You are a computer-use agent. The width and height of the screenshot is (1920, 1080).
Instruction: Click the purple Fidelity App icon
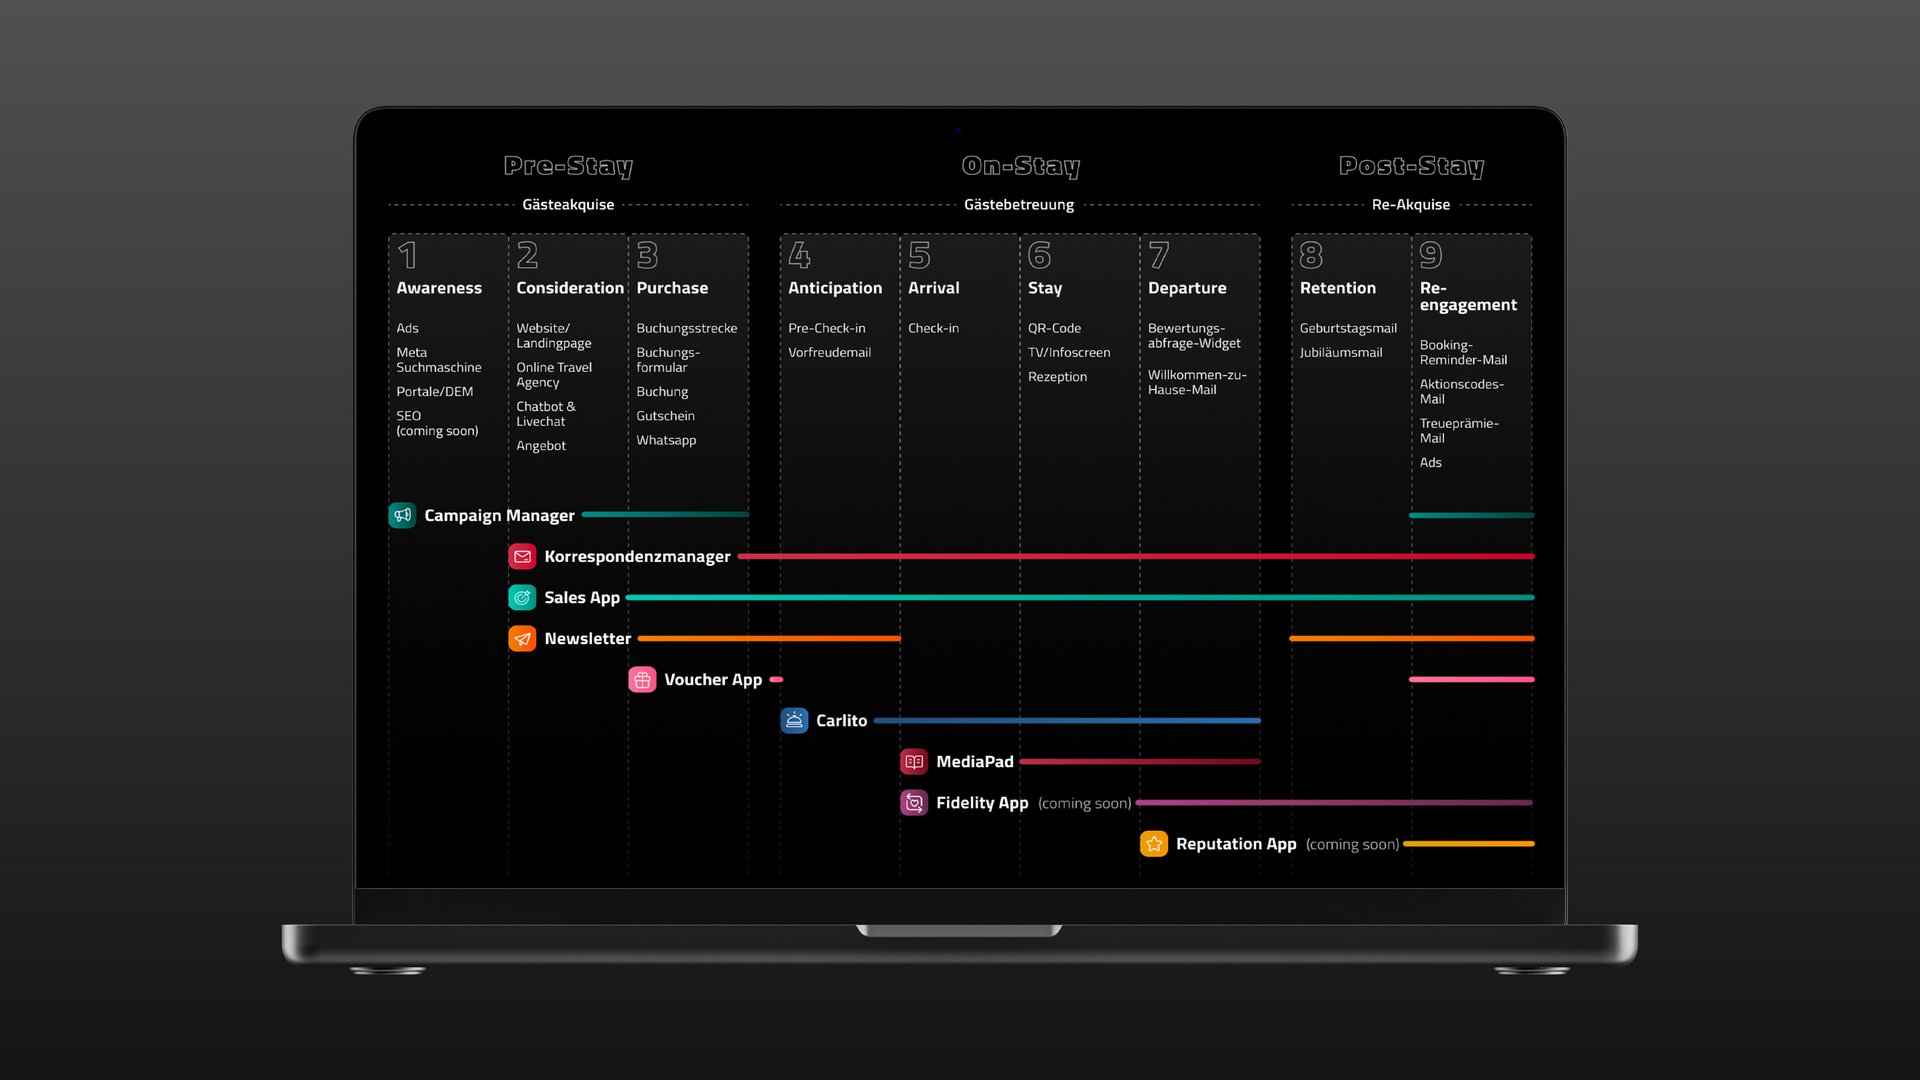click(914, 803)
